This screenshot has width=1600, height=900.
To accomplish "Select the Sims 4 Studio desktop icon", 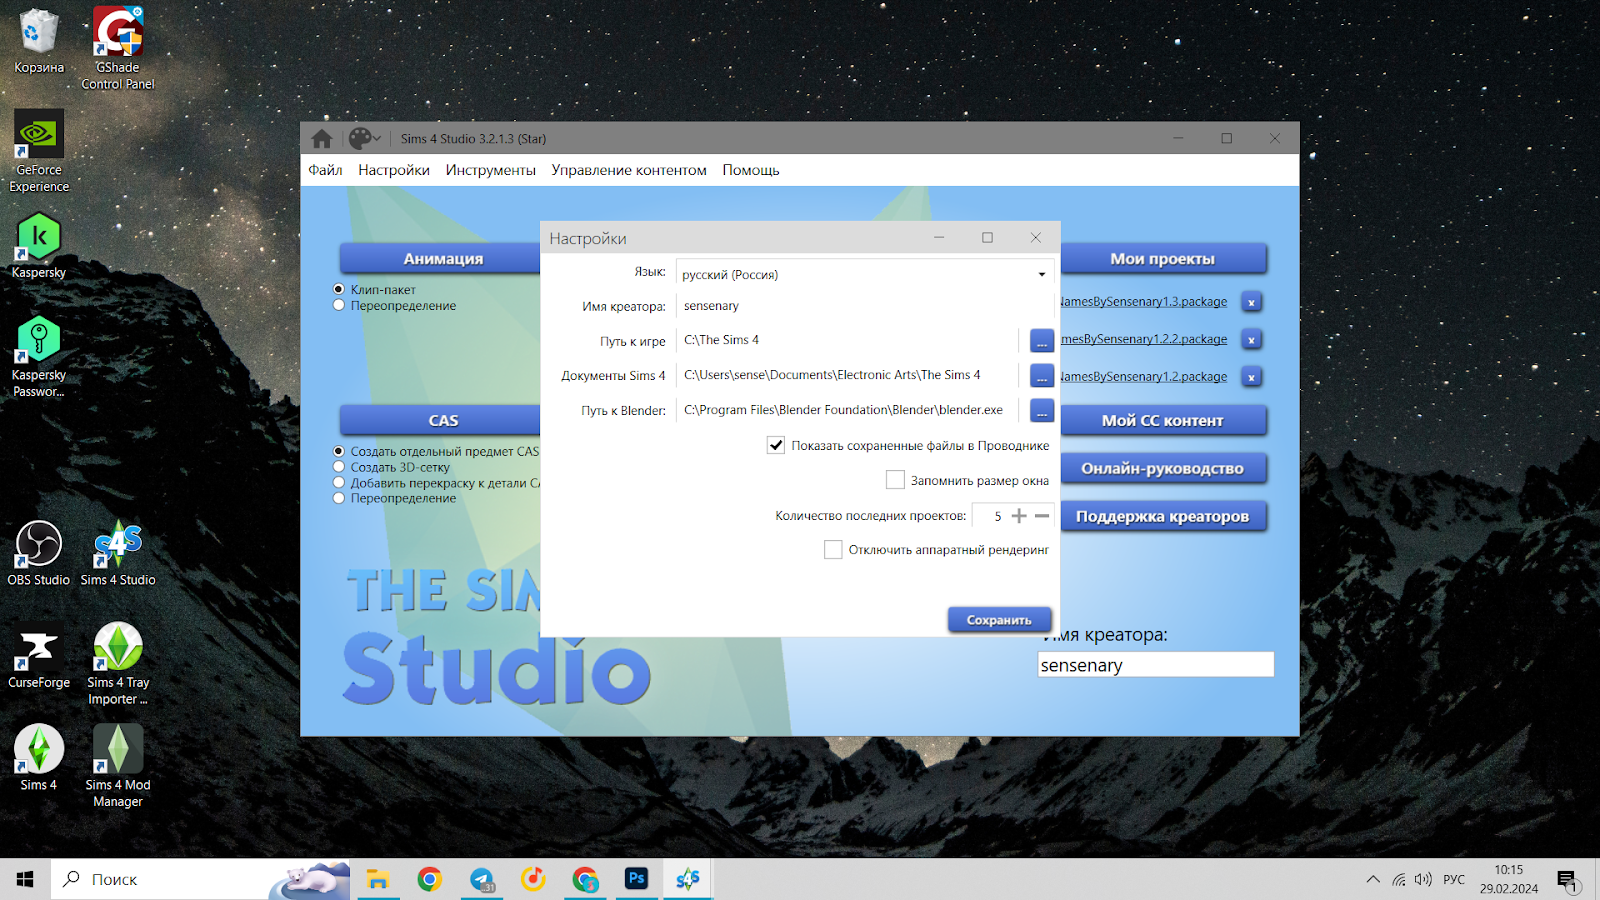I will pyautogui.click(x=118, y=553).
